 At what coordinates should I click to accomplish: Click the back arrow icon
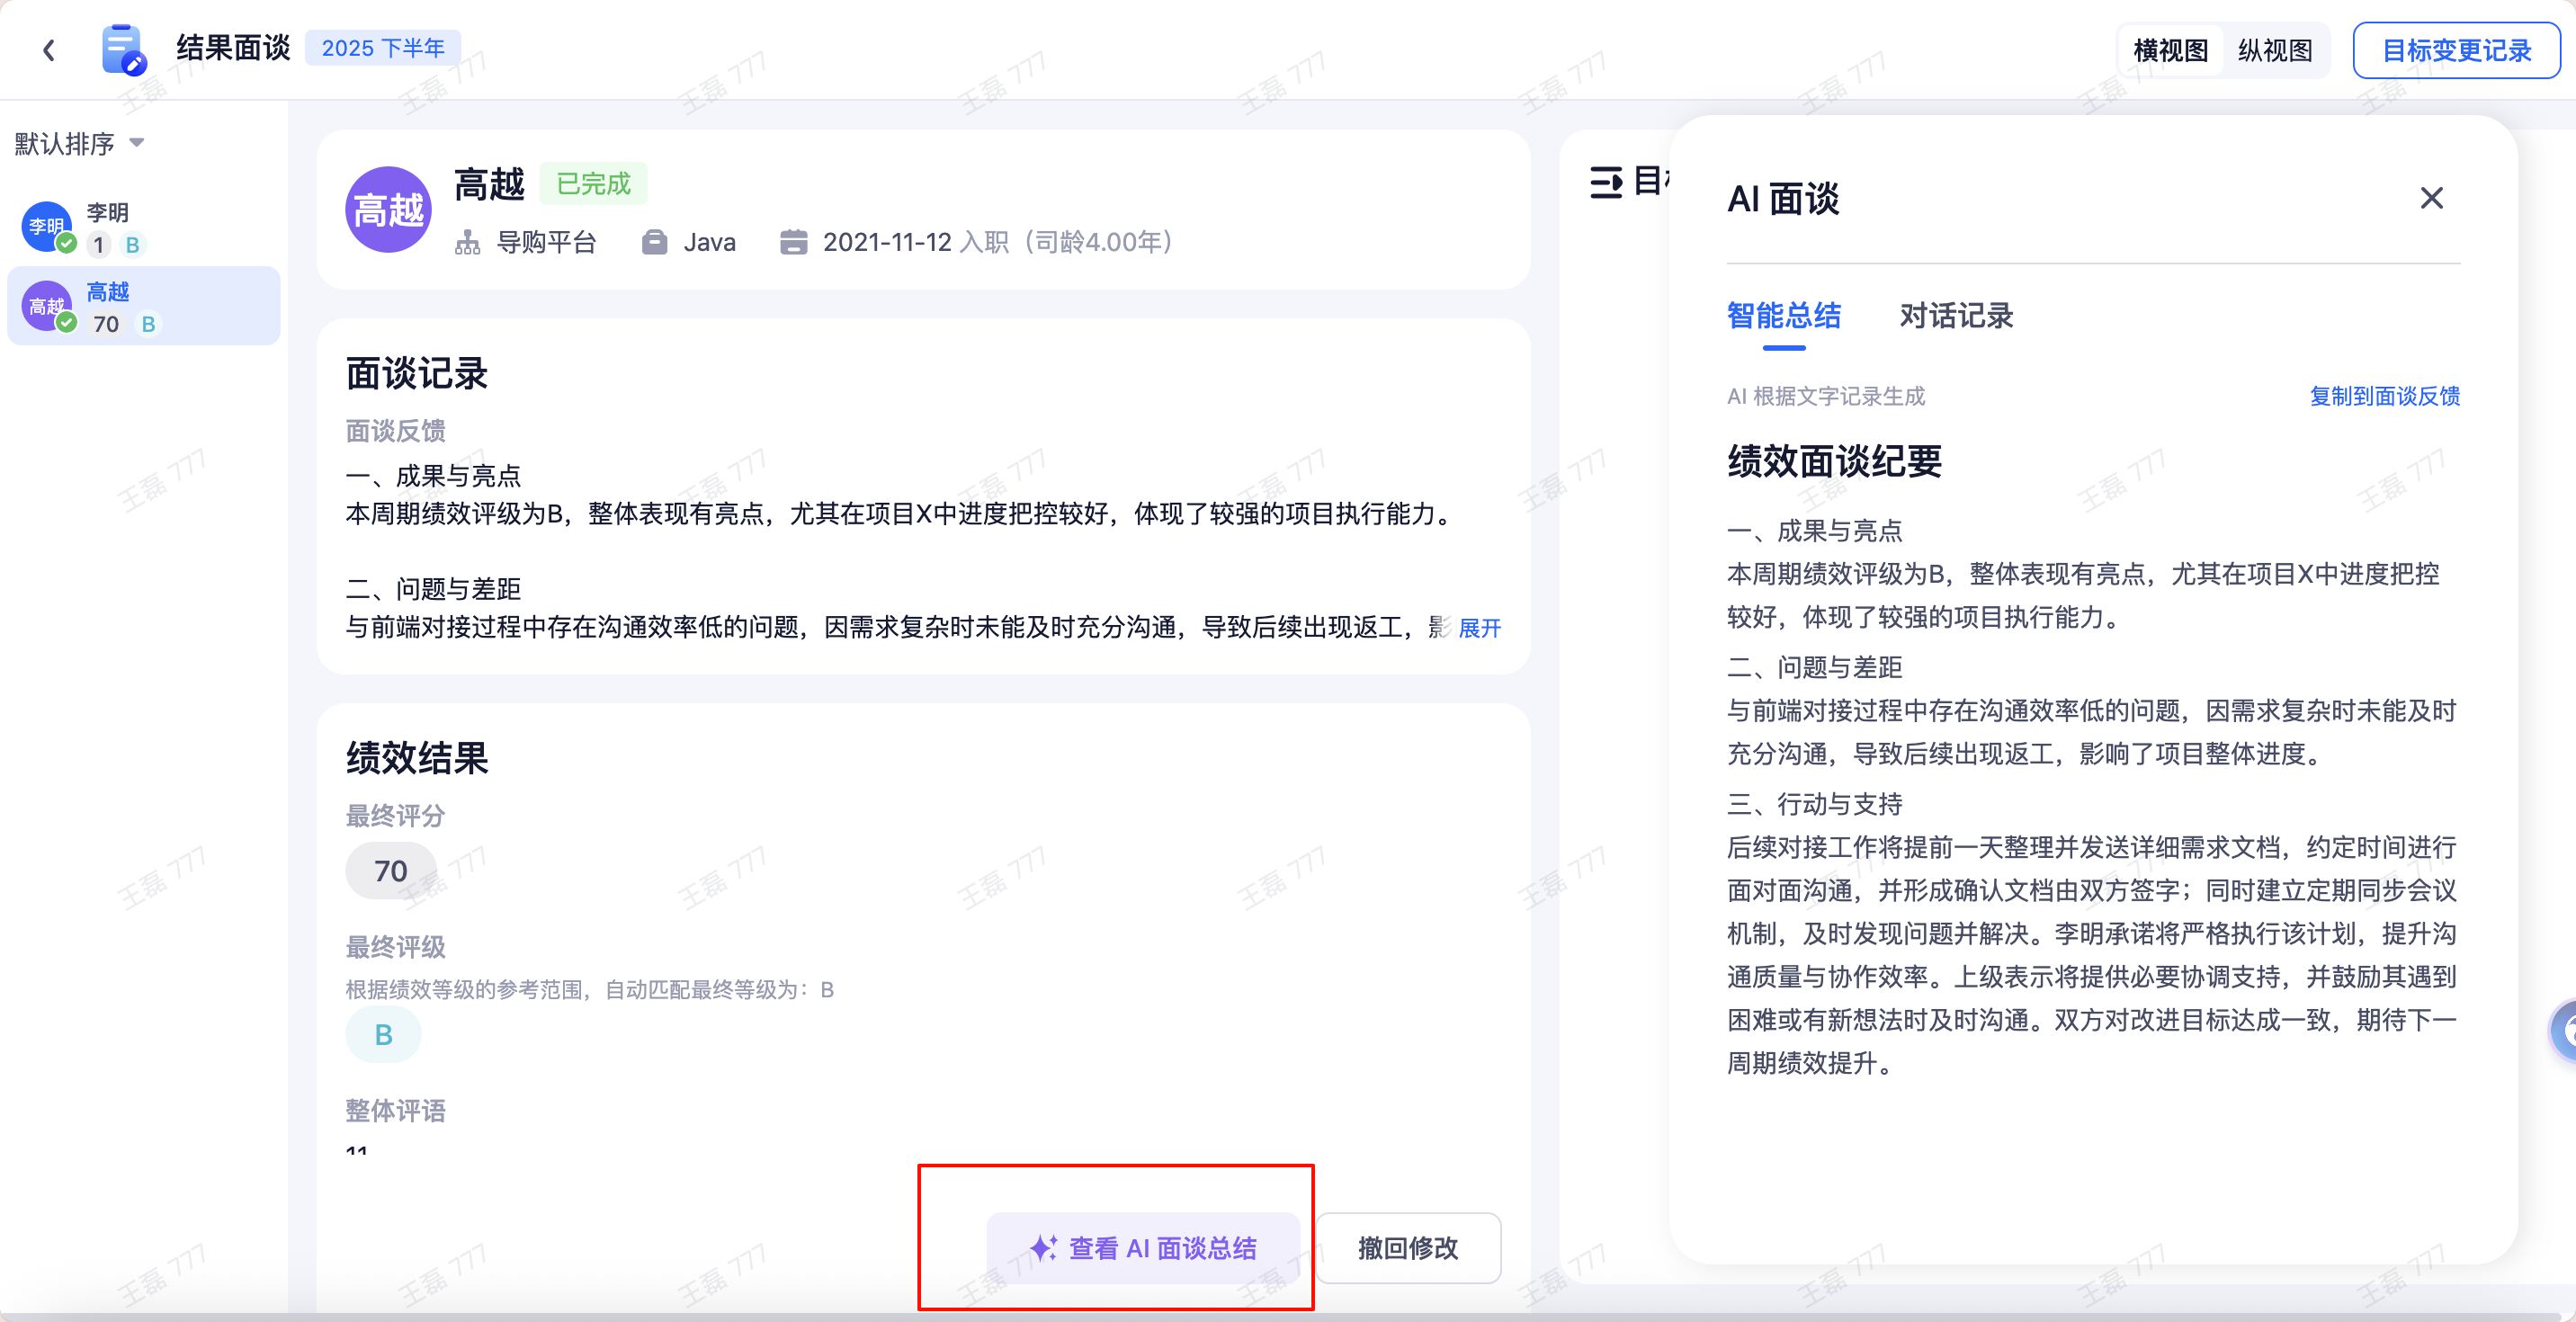pos(49,50)
